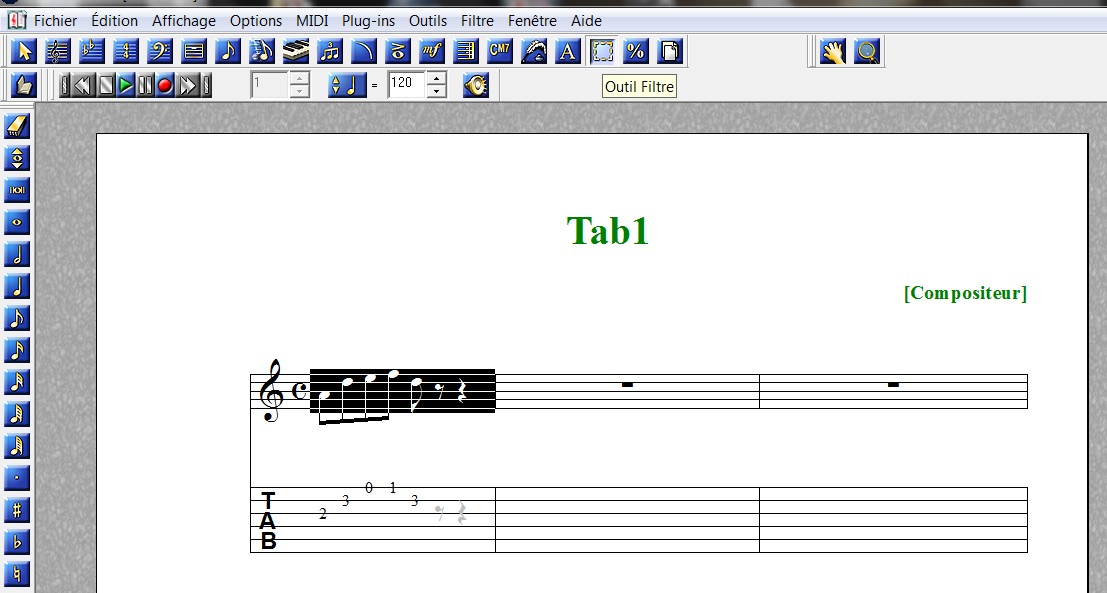Image resolution: width=1107 pixels, height=593 pixels.
Task: Choose the bass Clef tool
Action: click(x=160, y=51)
